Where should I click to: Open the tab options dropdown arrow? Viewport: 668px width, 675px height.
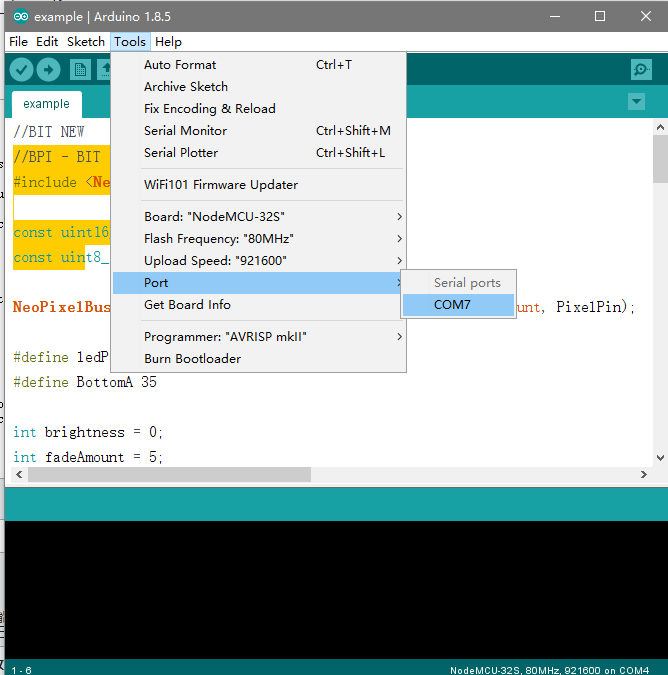(x=636, y=102)
